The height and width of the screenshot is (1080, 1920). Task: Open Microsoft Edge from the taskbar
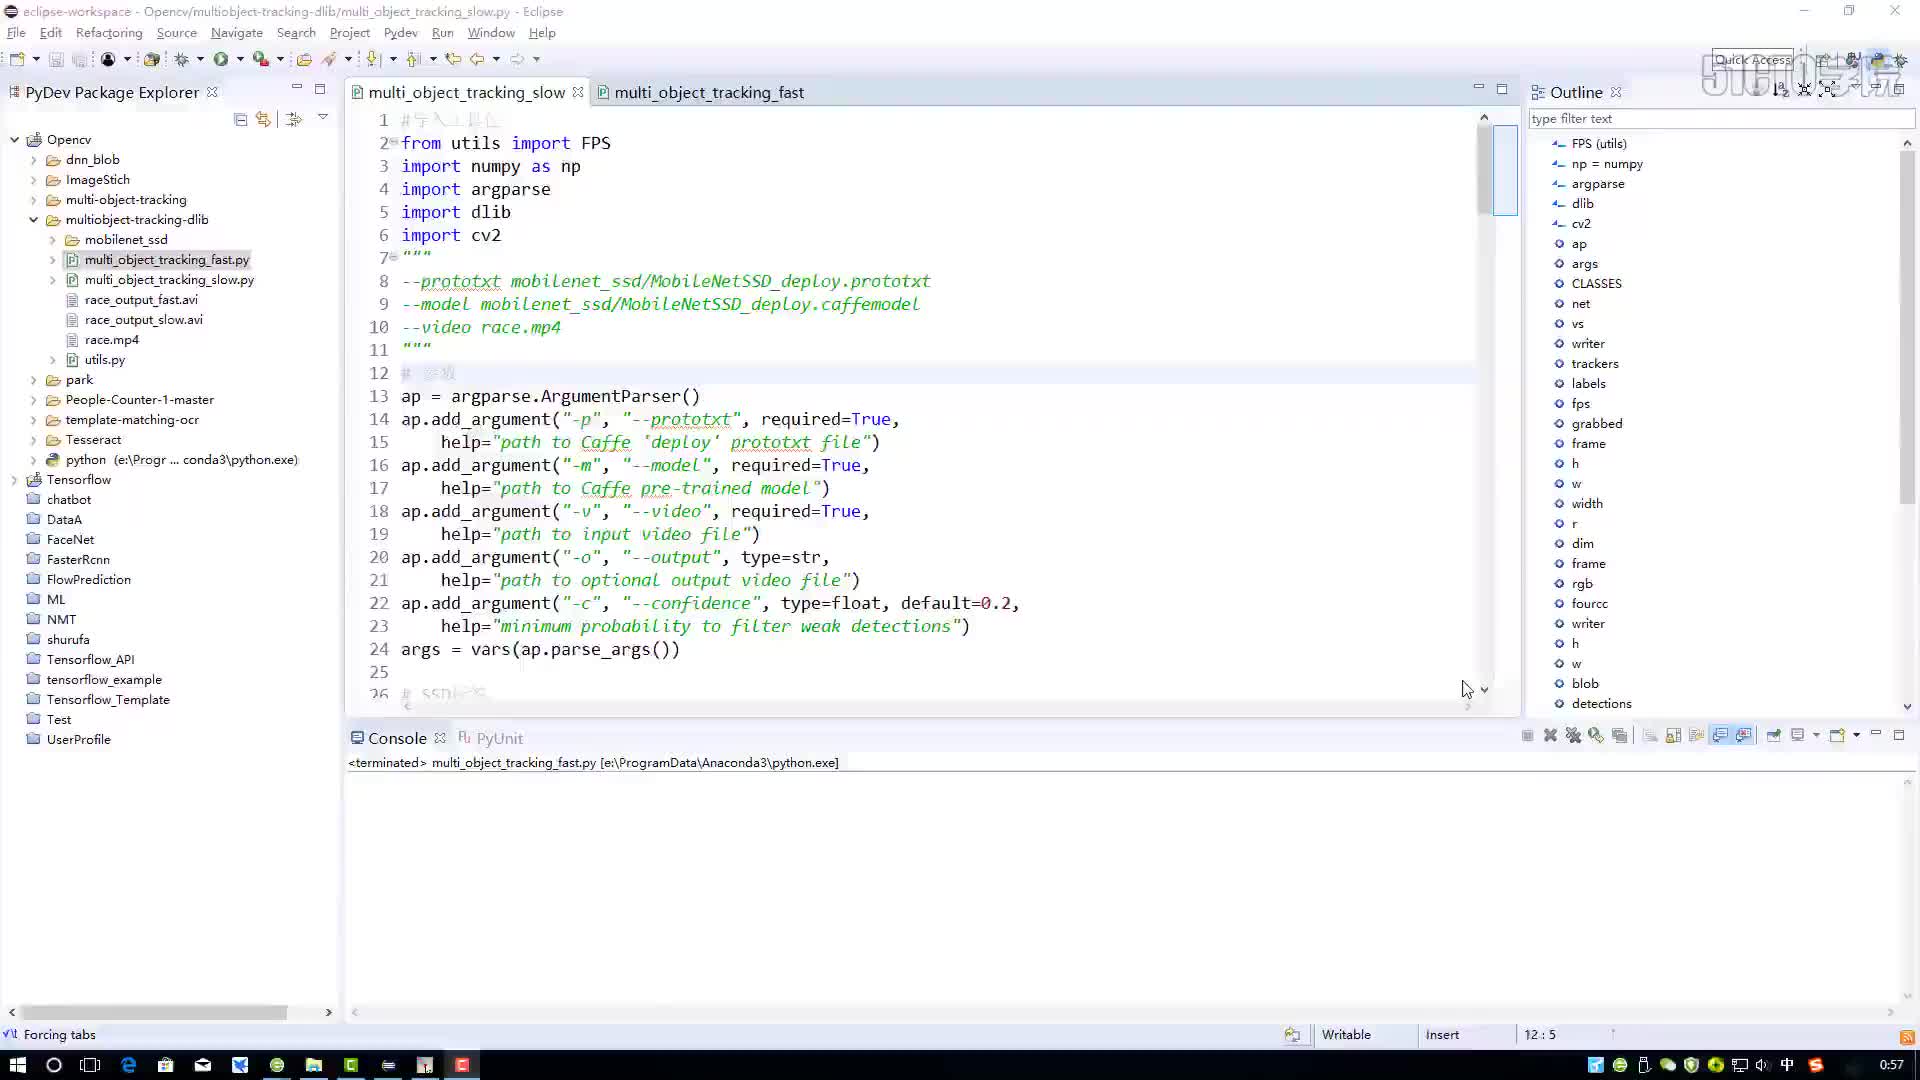128,1065
